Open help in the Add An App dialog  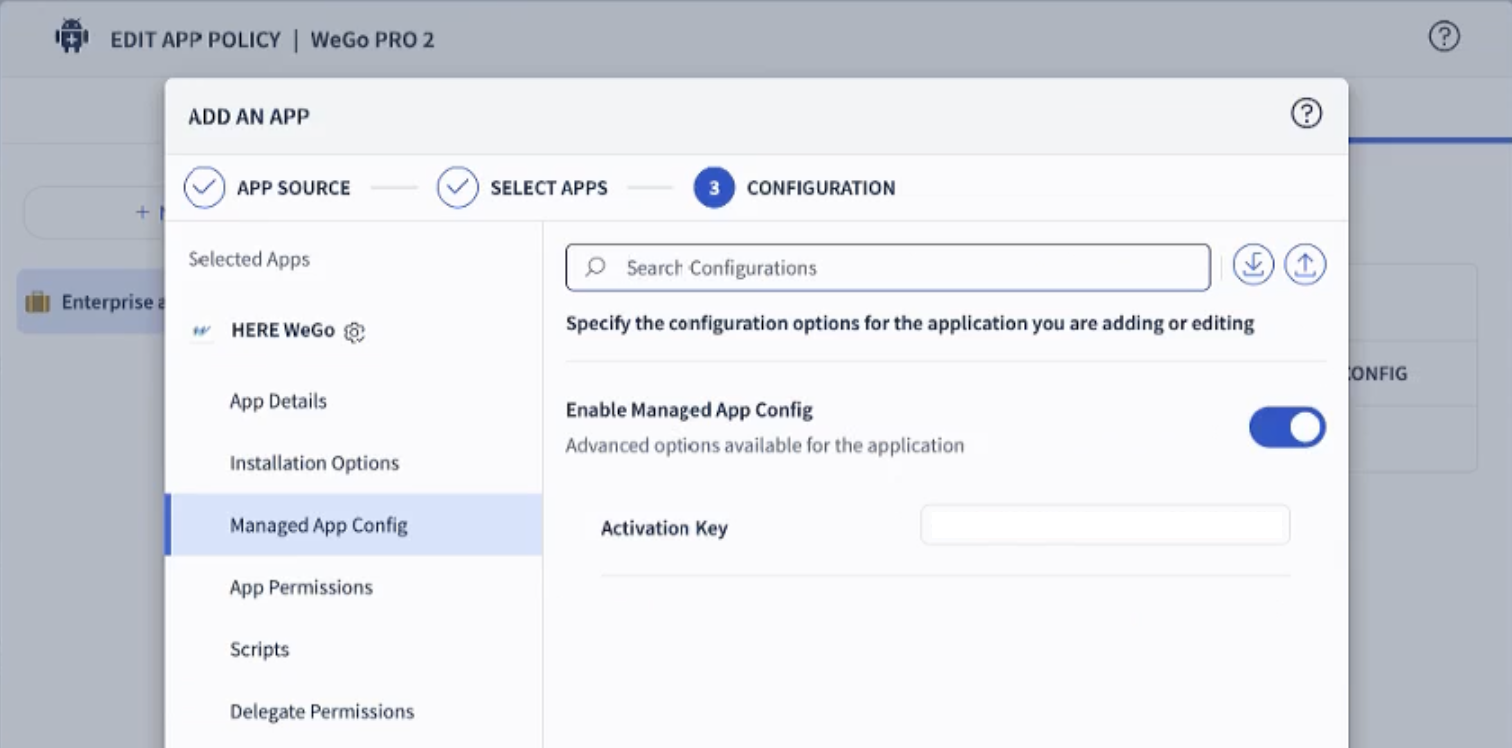click(1306, 114)
